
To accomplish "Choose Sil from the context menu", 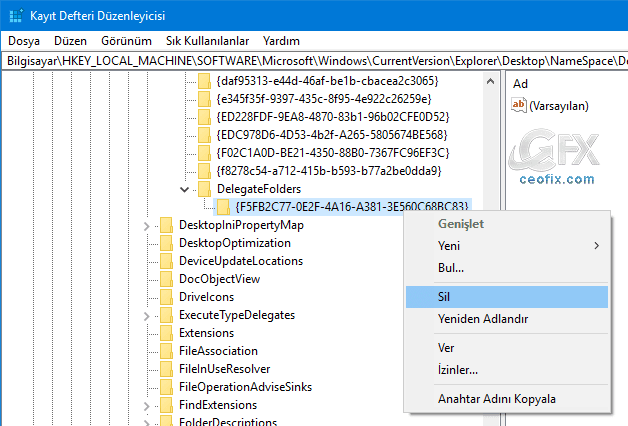I will point(507,297).
